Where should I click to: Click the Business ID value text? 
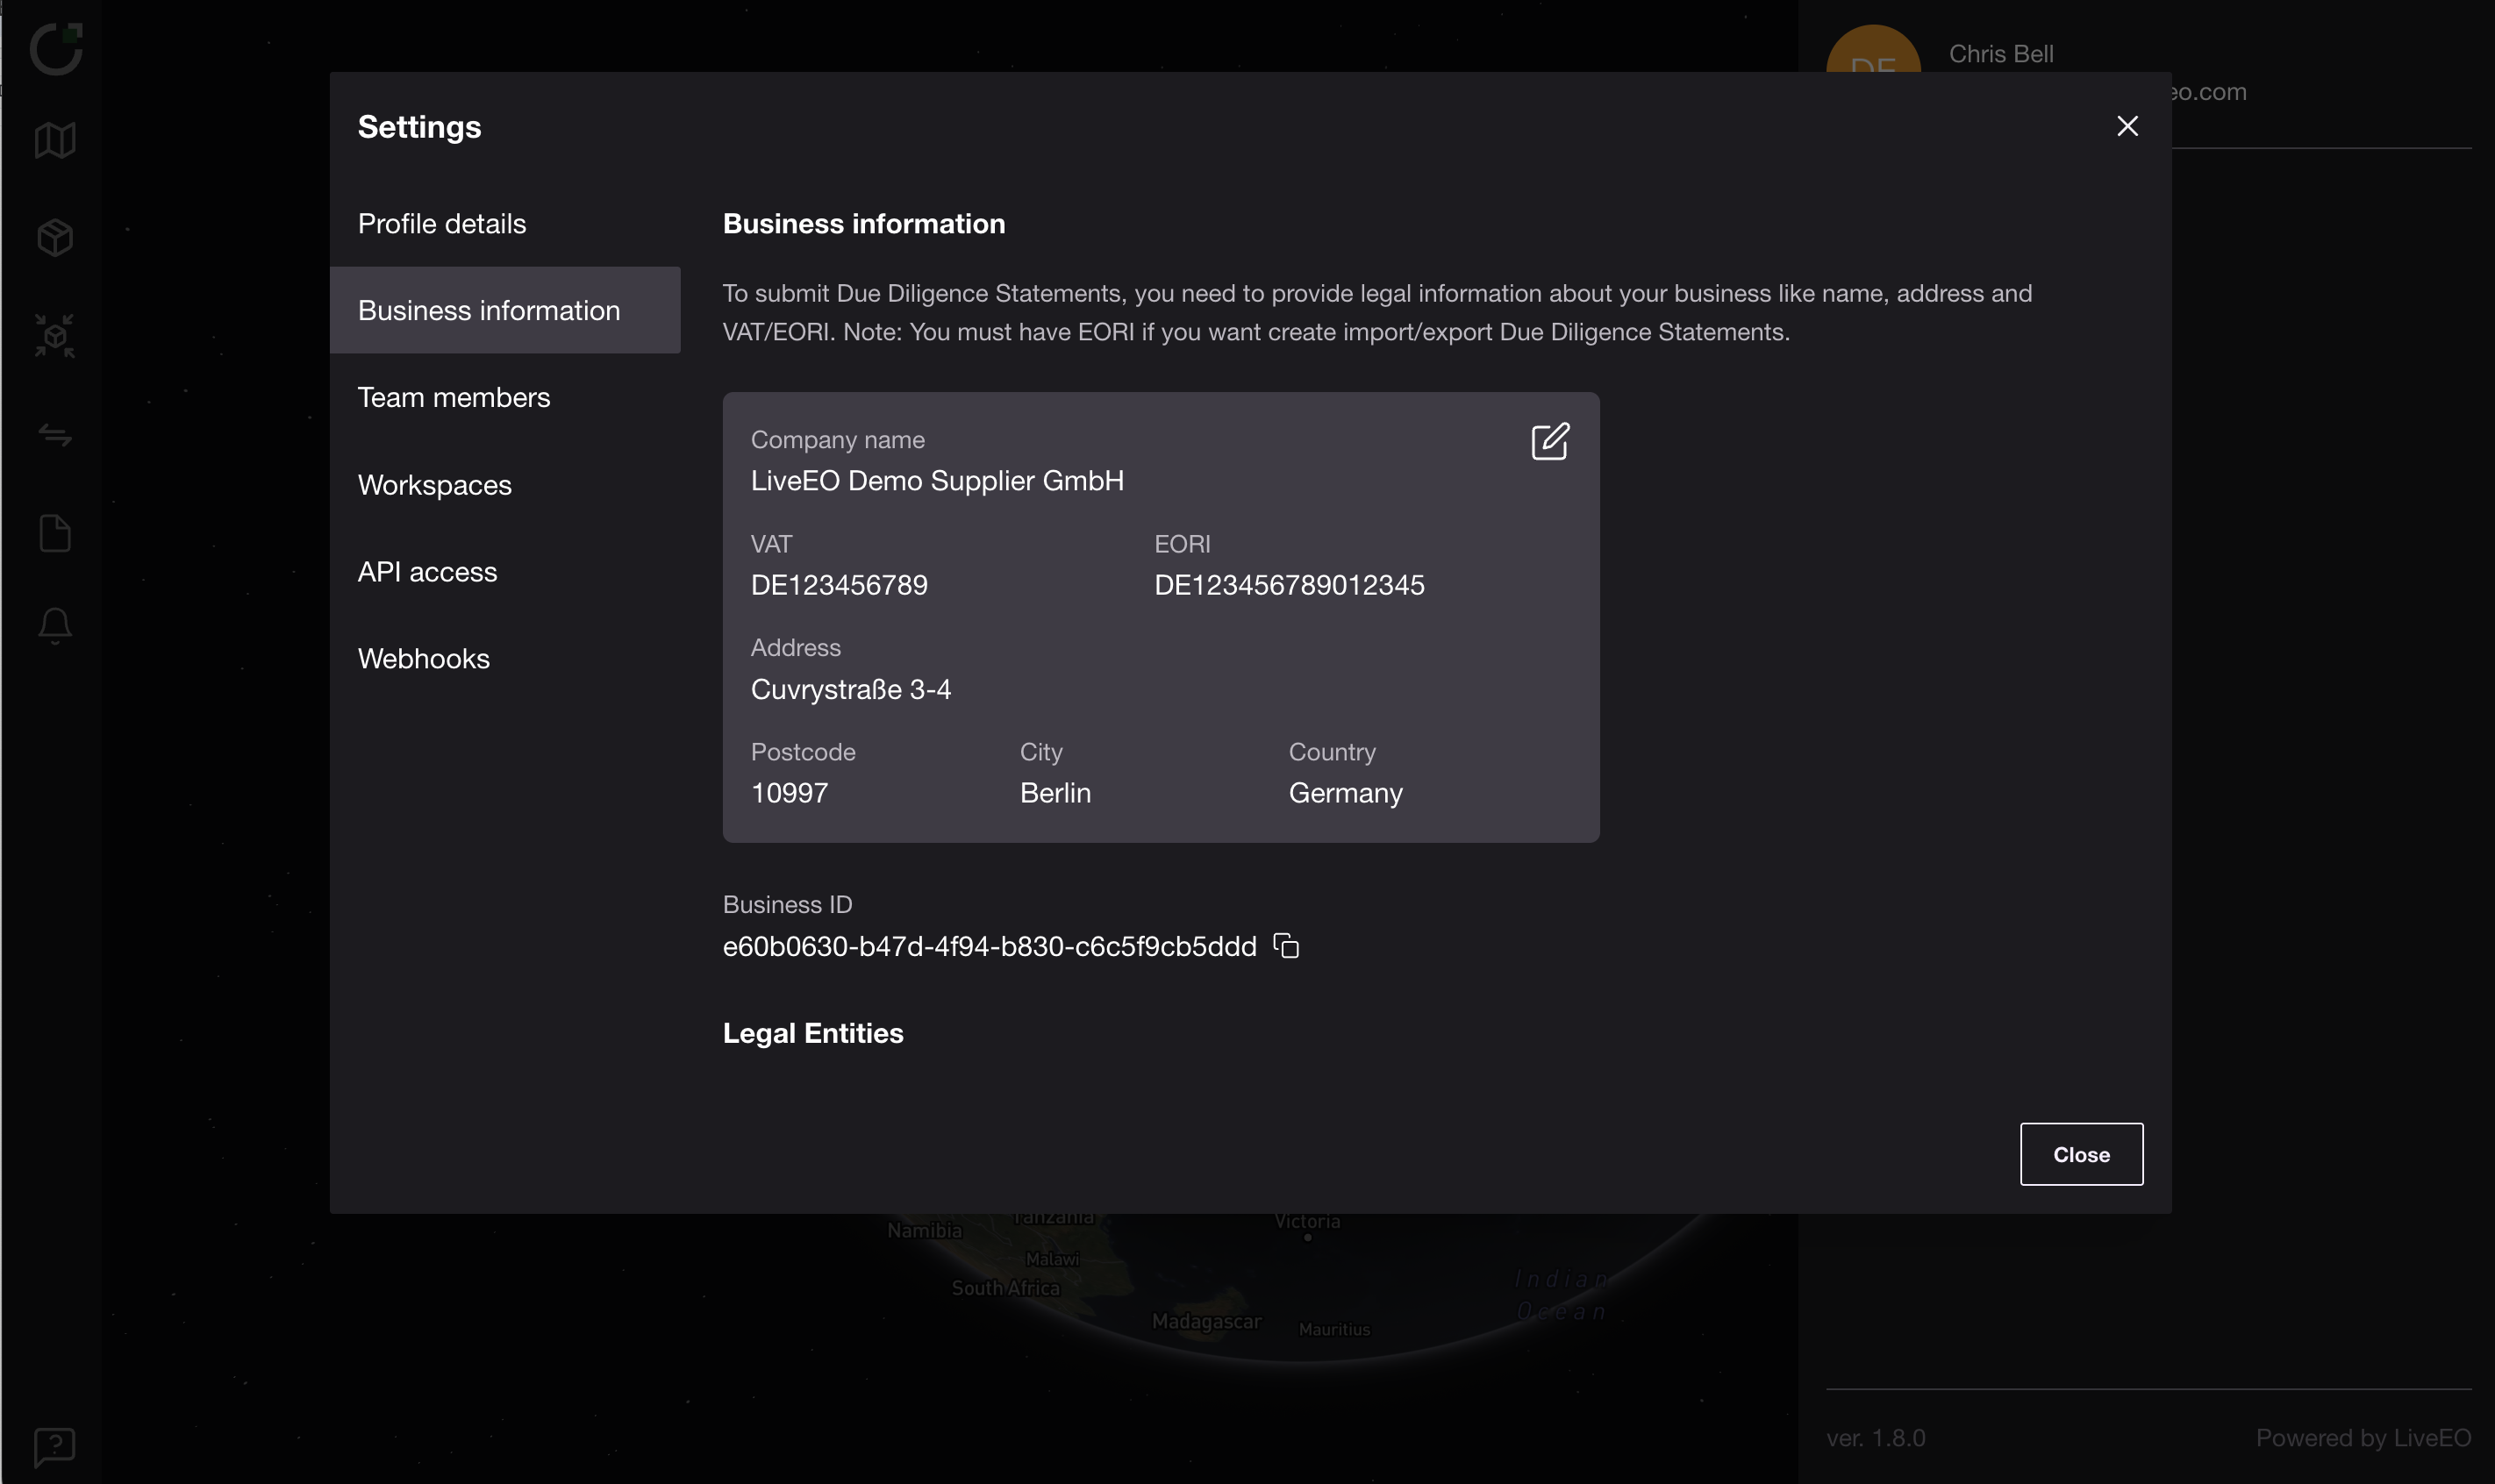pyautogui.click(x=989, y=947)
